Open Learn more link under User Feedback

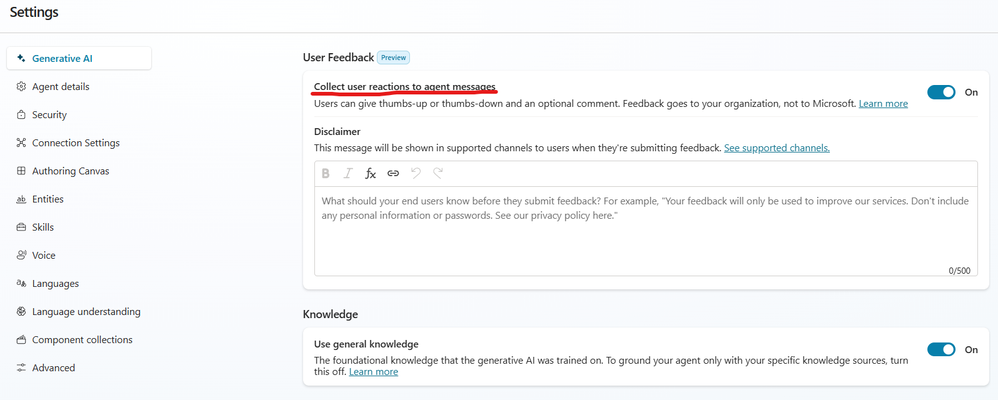[883, 103]
